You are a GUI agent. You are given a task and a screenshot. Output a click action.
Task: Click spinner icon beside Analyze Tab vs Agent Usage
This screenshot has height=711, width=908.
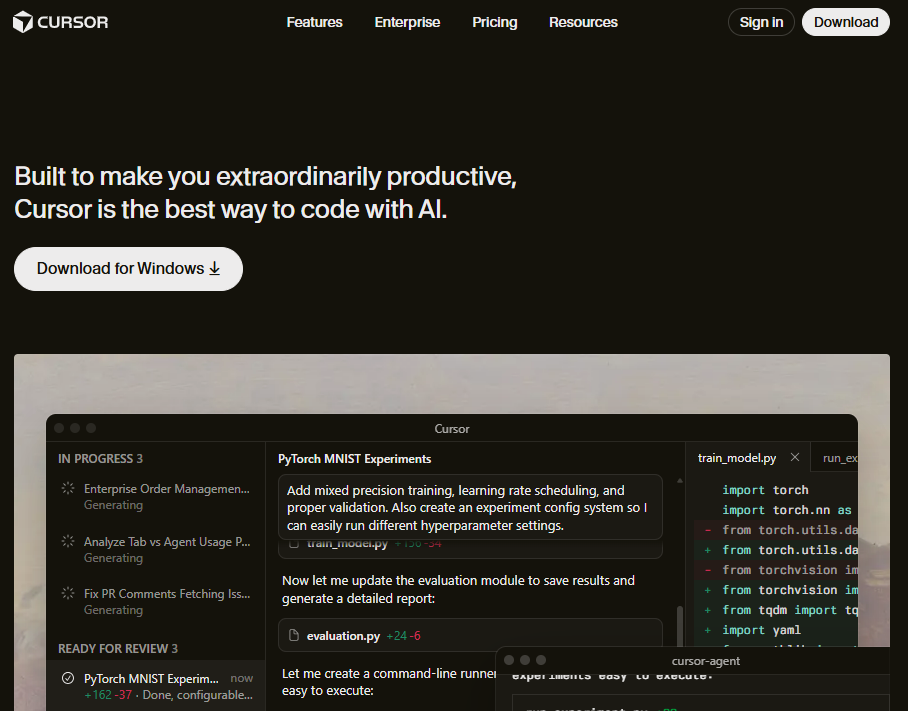click(68, 541)
